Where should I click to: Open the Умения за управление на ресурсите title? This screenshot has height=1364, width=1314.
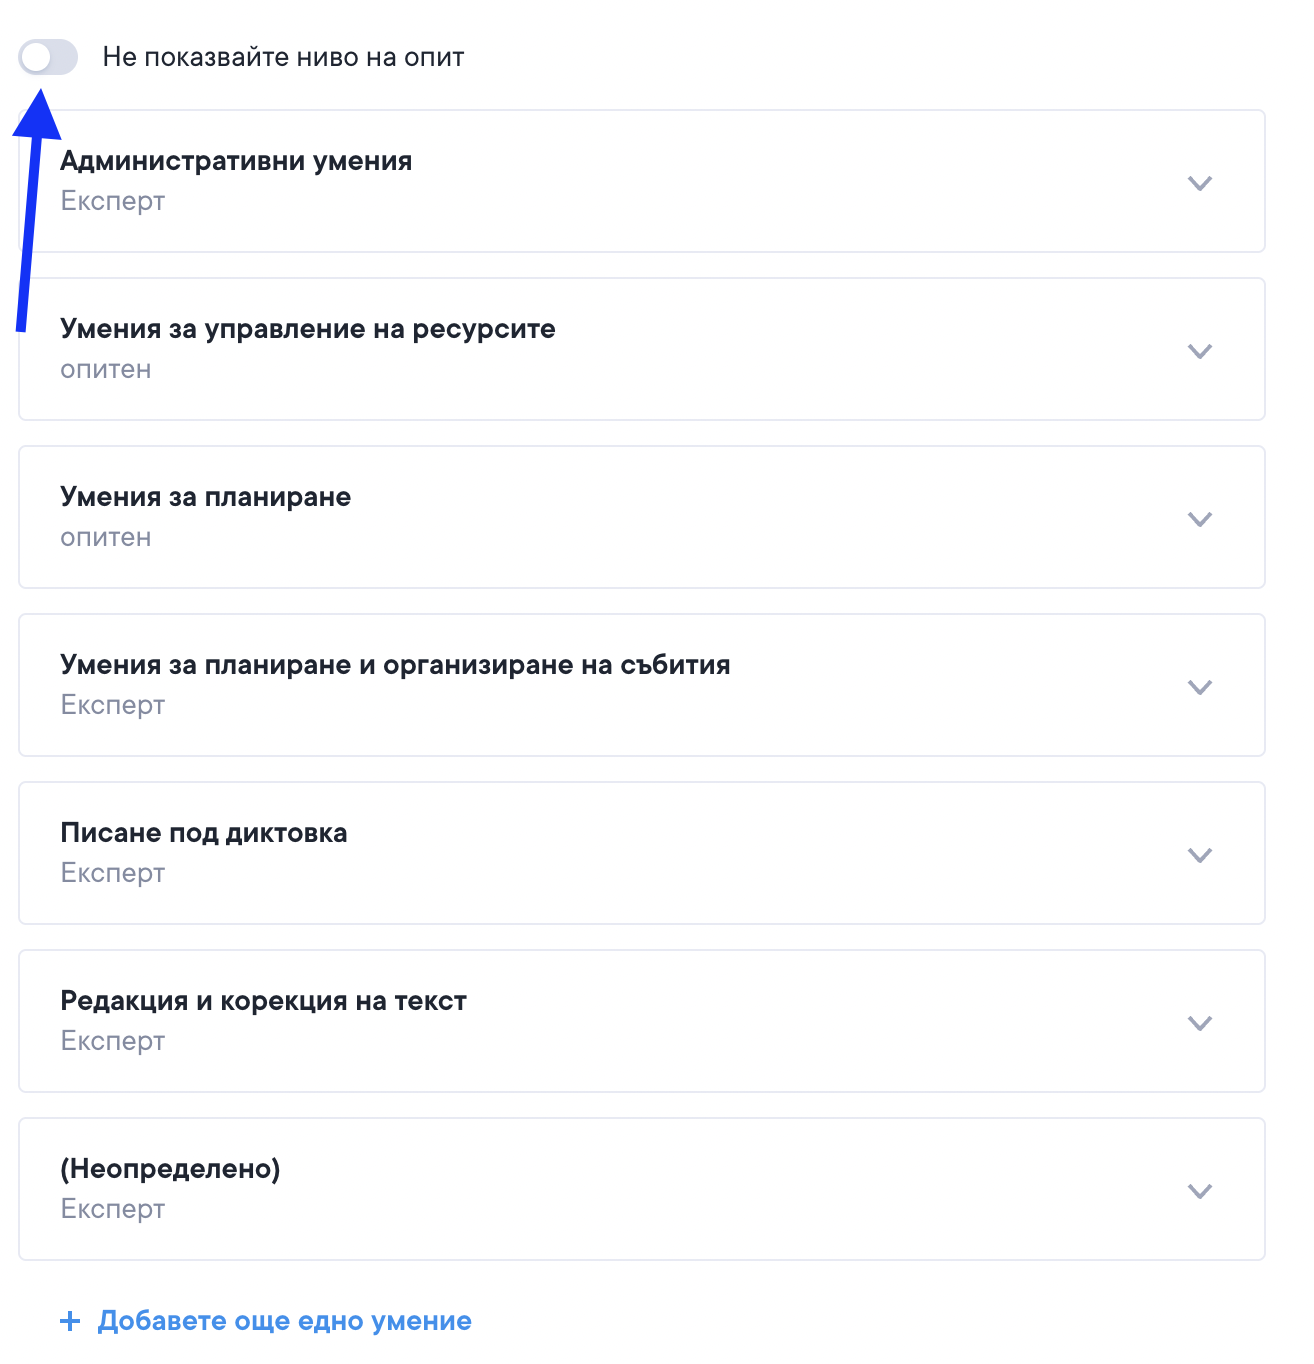point(307,329)
